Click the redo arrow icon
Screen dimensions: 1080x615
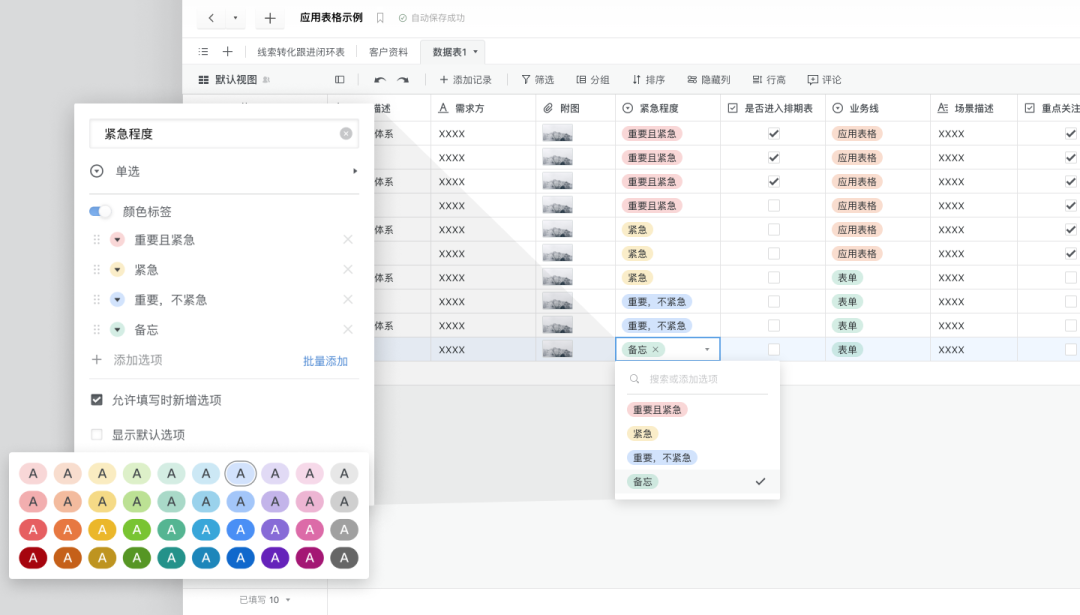[404, 79]
